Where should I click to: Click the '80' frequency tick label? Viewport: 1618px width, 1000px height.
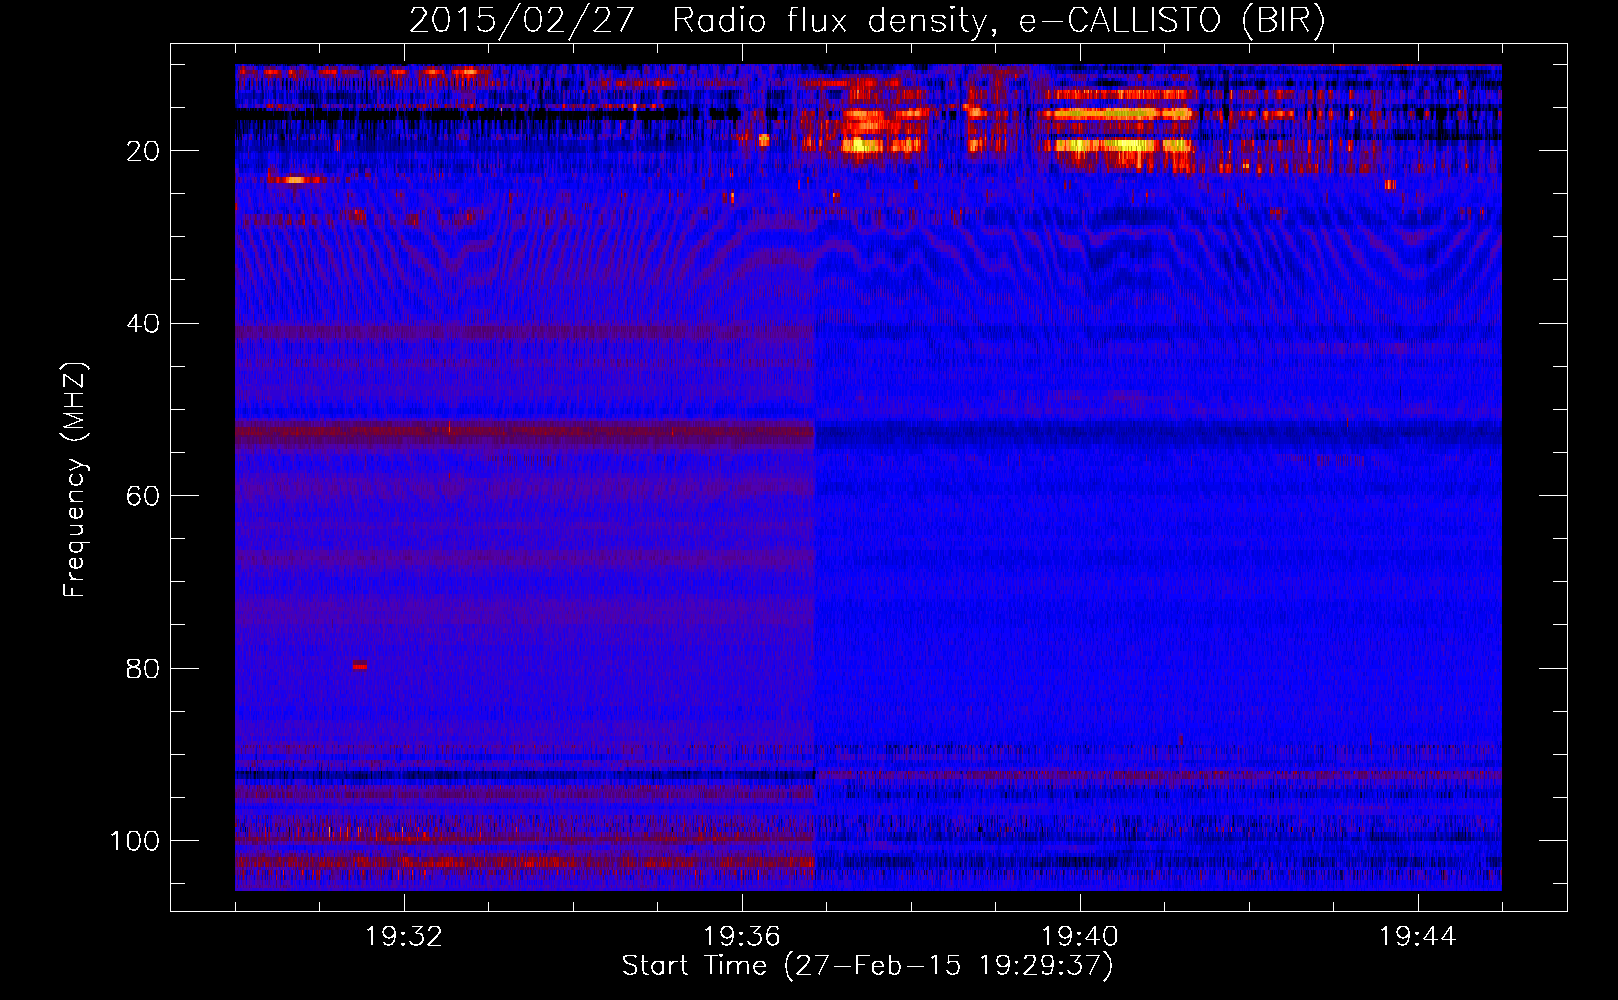(143, 668)
